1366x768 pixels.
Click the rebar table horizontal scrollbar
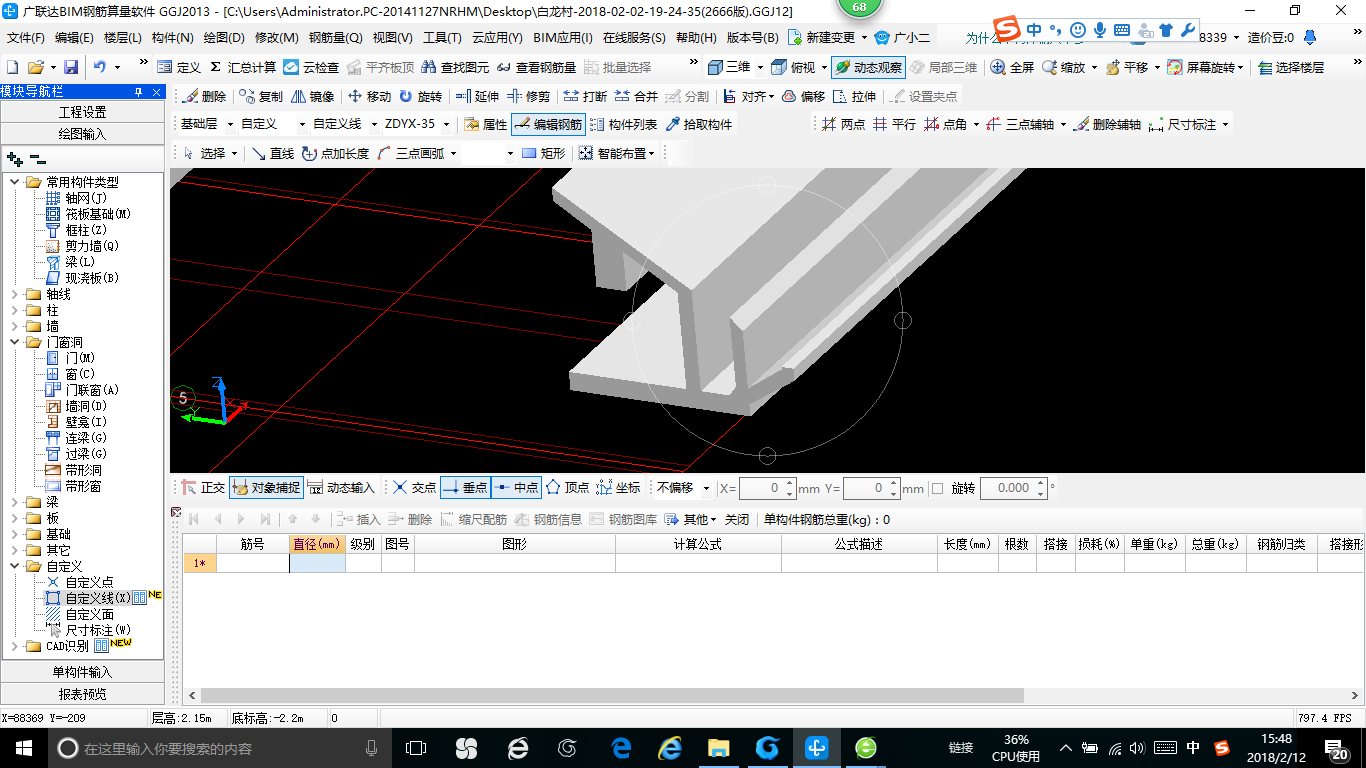[x=612, y=695]
